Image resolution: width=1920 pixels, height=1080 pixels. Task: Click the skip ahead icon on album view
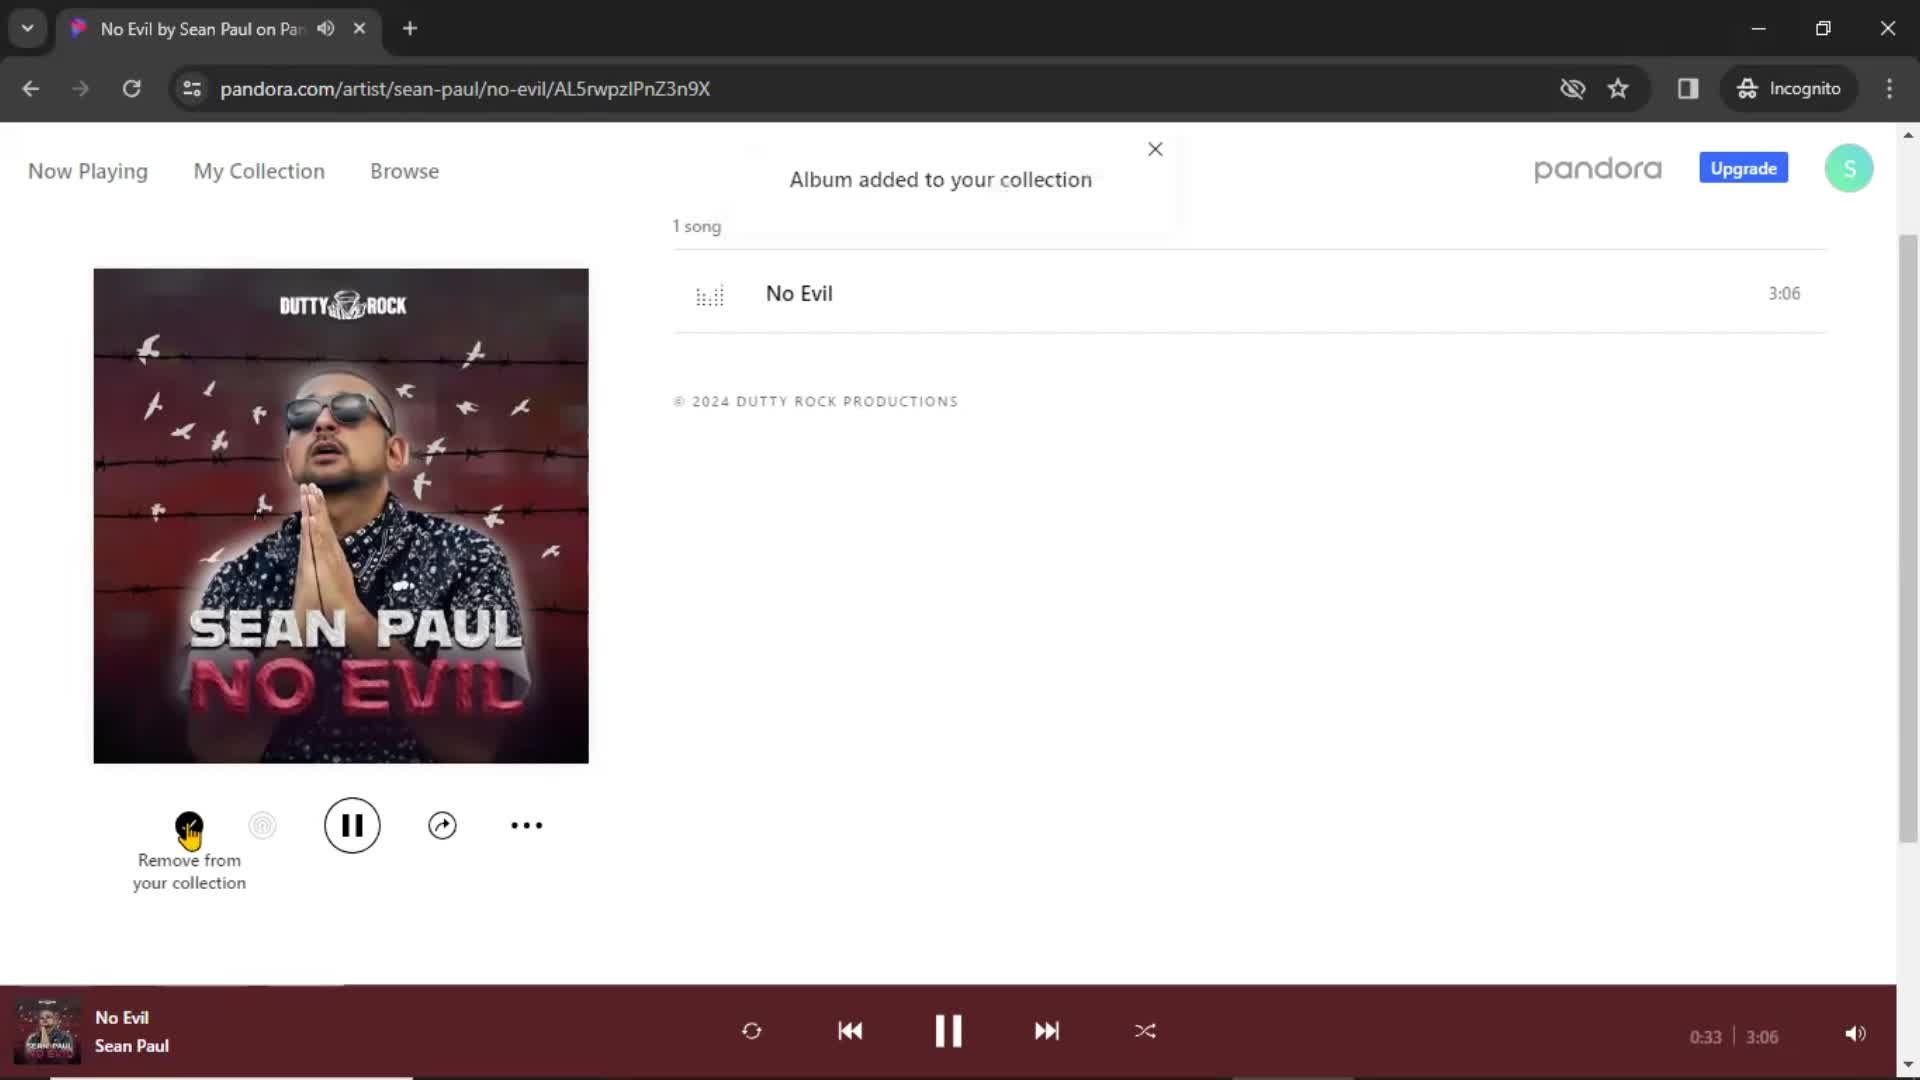(x=442, y=824)
